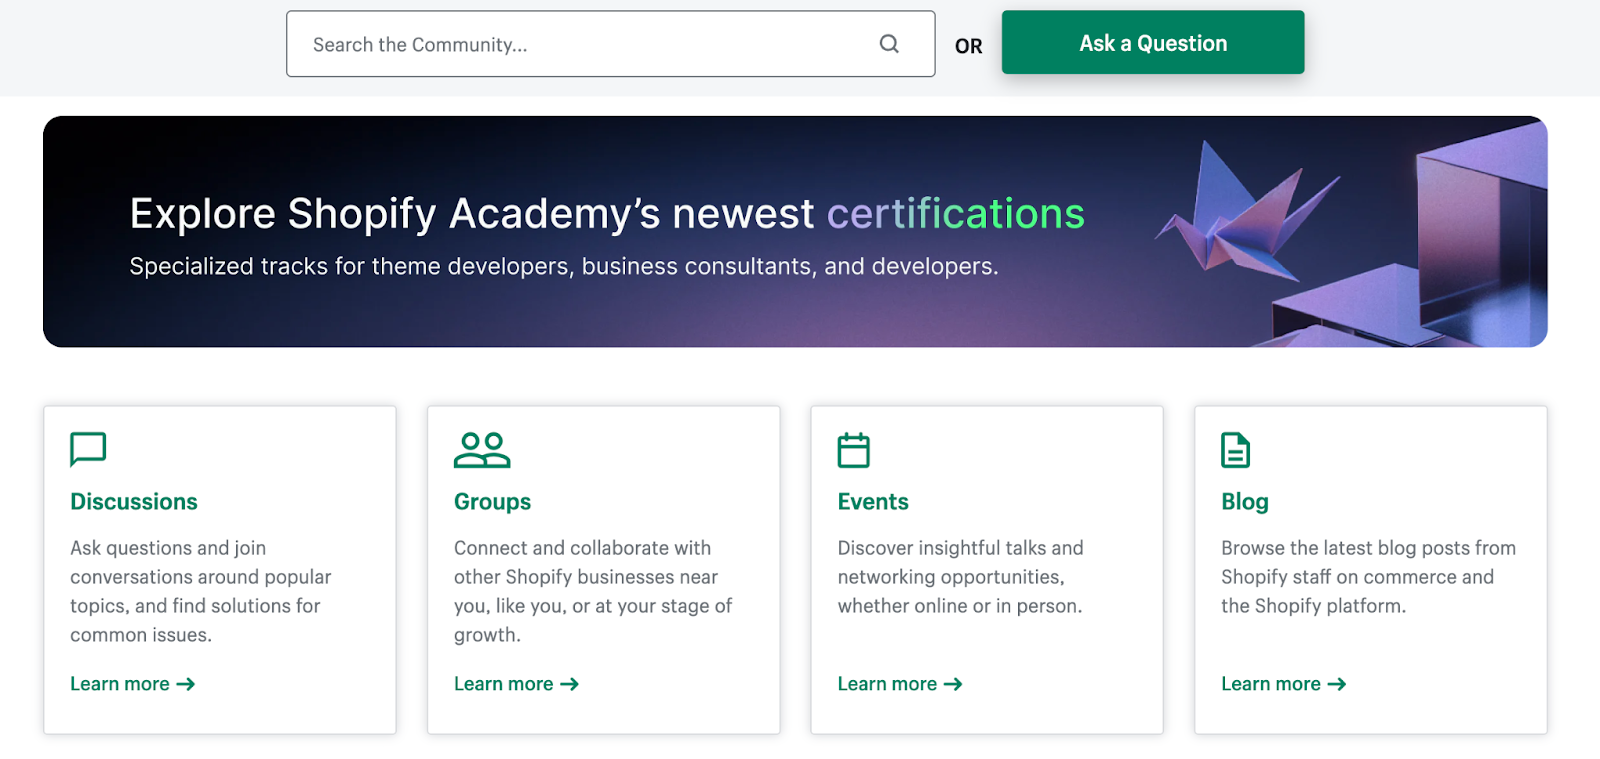Click the arrow beside Events Learn more
The width and height of the screenshot is (1600, 759).
[x=953, y=684]
